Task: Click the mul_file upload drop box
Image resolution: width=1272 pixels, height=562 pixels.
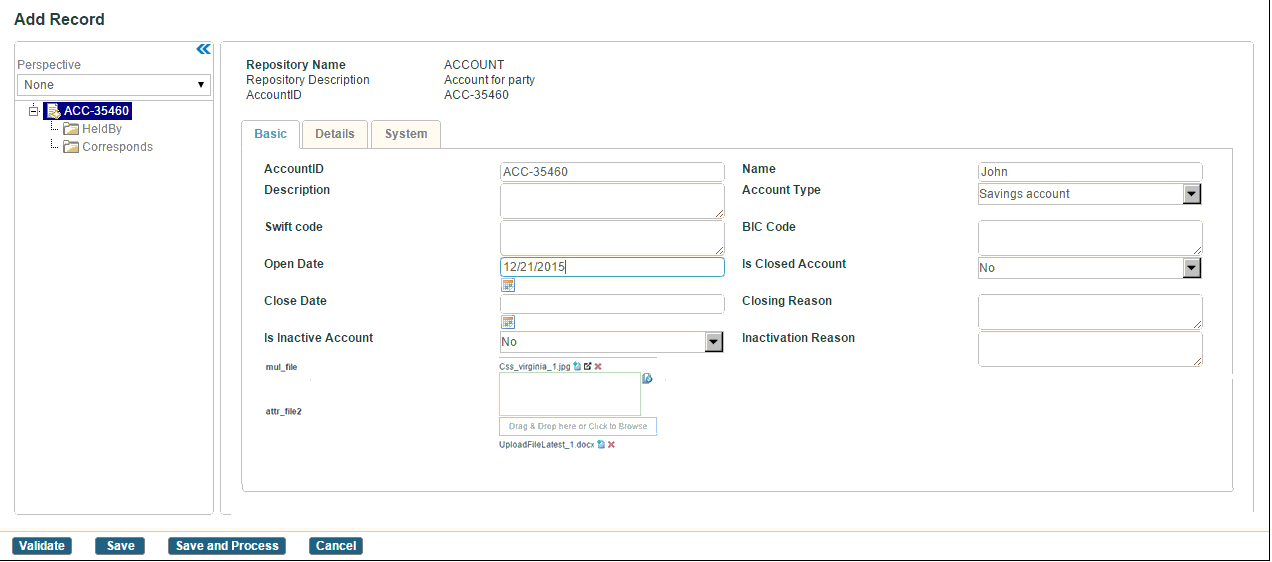Action: [x=570, y=394]
